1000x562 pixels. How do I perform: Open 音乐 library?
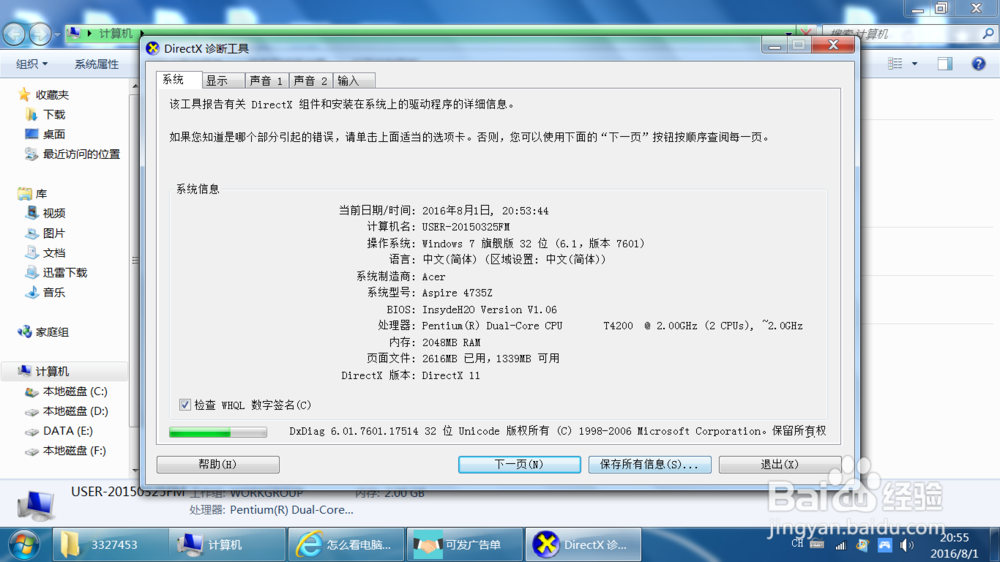pos(54,292)
